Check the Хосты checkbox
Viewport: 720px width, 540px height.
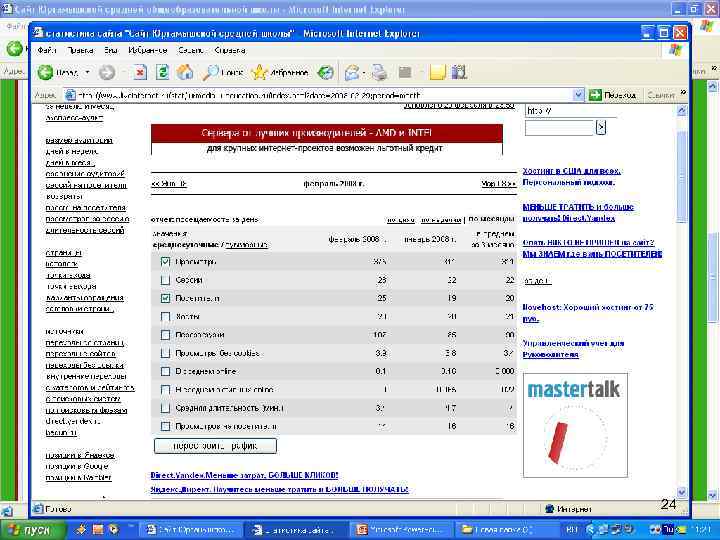click(165, 316)
